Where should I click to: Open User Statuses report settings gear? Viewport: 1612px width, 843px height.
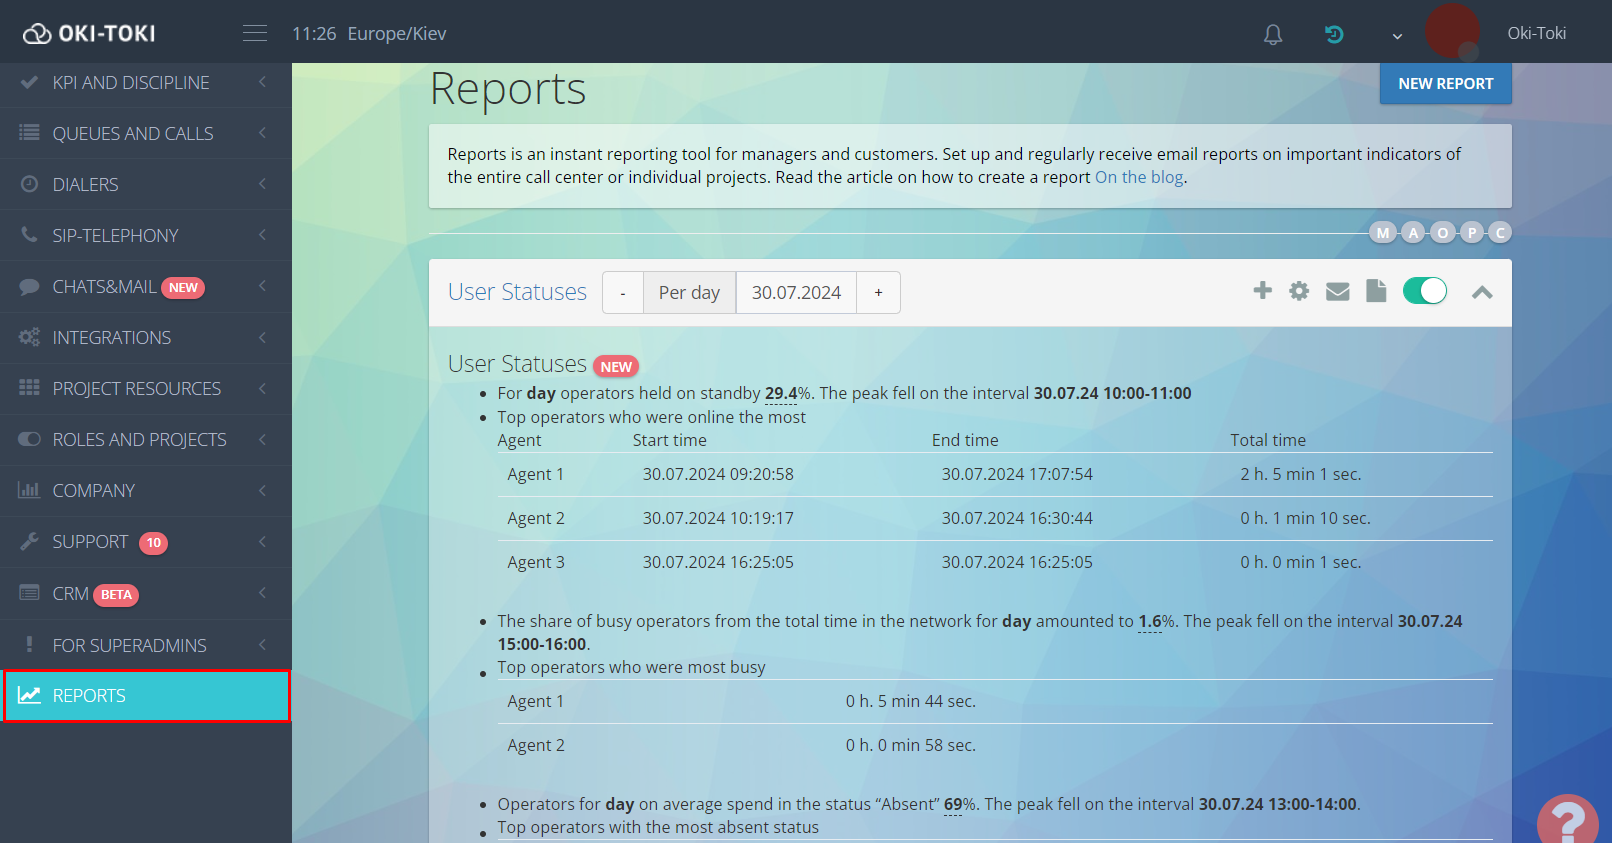(1299, 291)
